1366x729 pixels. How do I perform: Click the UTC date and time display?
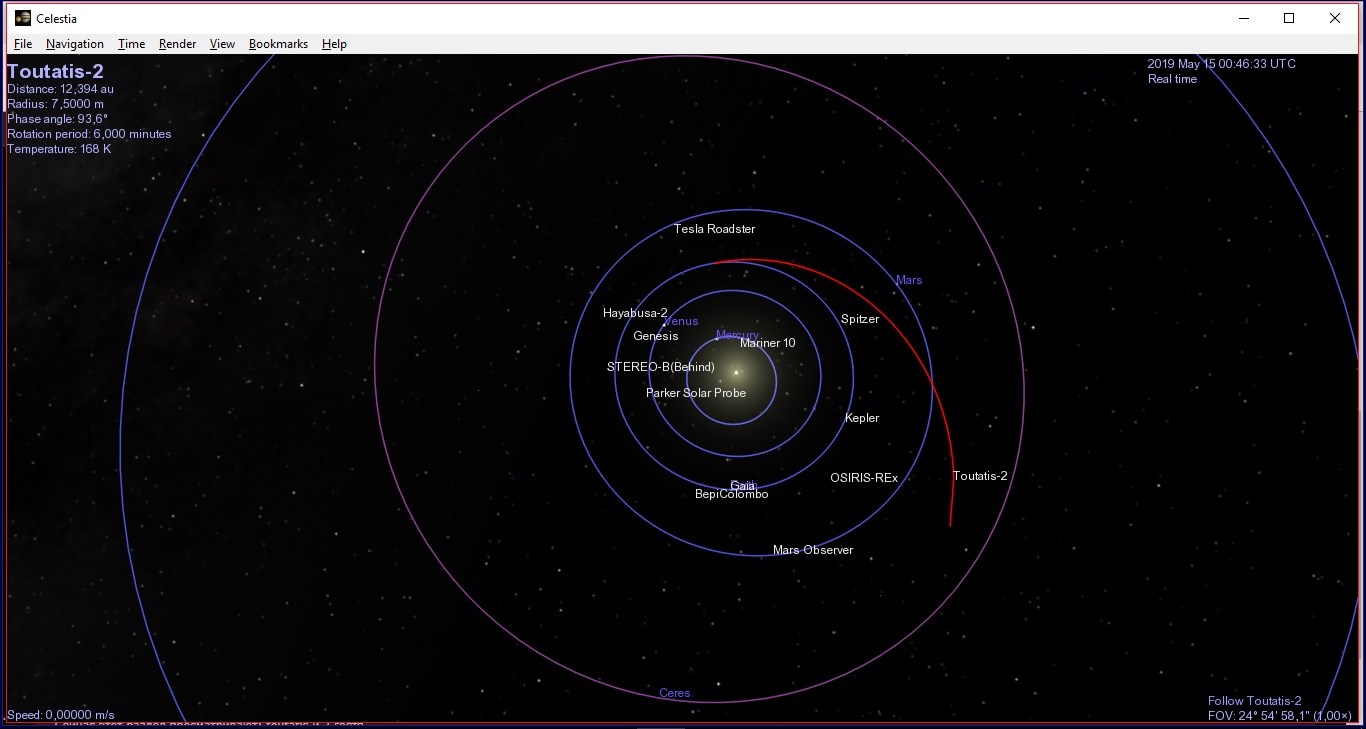[x=1221, y=64]
